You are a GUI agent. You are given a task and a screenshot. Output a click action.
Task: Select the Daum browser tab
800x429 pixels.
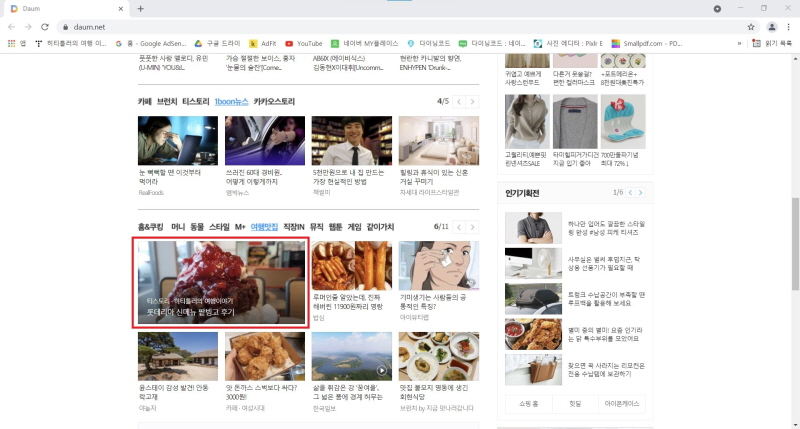point(65,9)
